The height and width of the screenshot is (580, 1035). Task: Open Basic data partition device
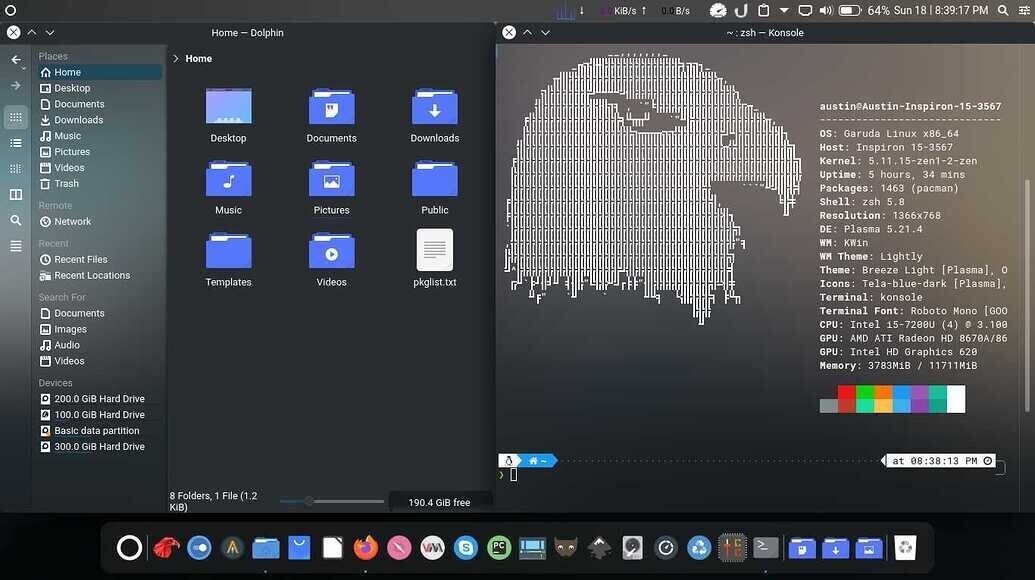100,430
